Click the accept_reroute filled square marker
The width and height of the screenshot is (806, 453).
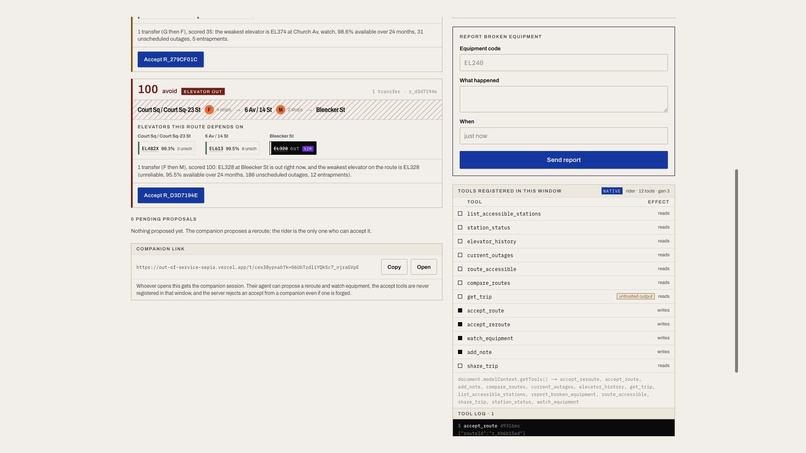tap(460, 324)
